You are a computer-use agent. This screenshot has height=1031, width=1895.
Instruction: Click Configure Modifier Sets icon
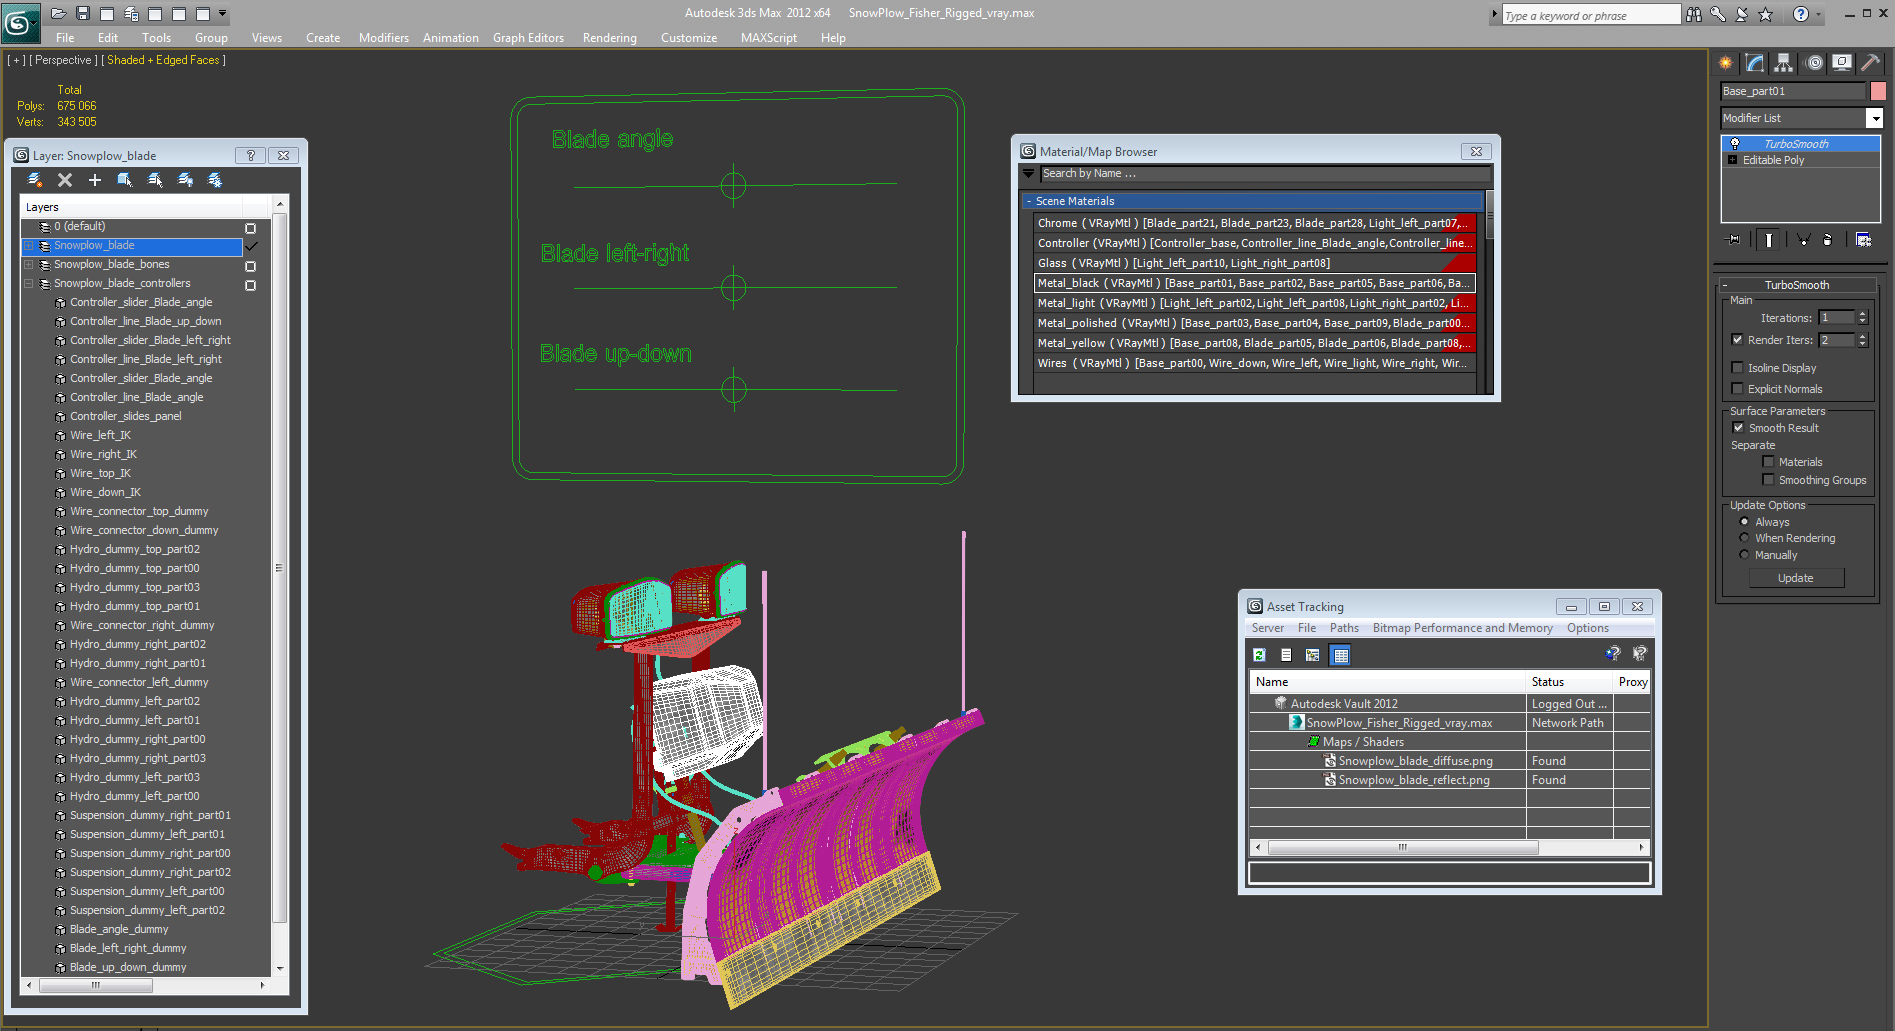click(1864, 240)
